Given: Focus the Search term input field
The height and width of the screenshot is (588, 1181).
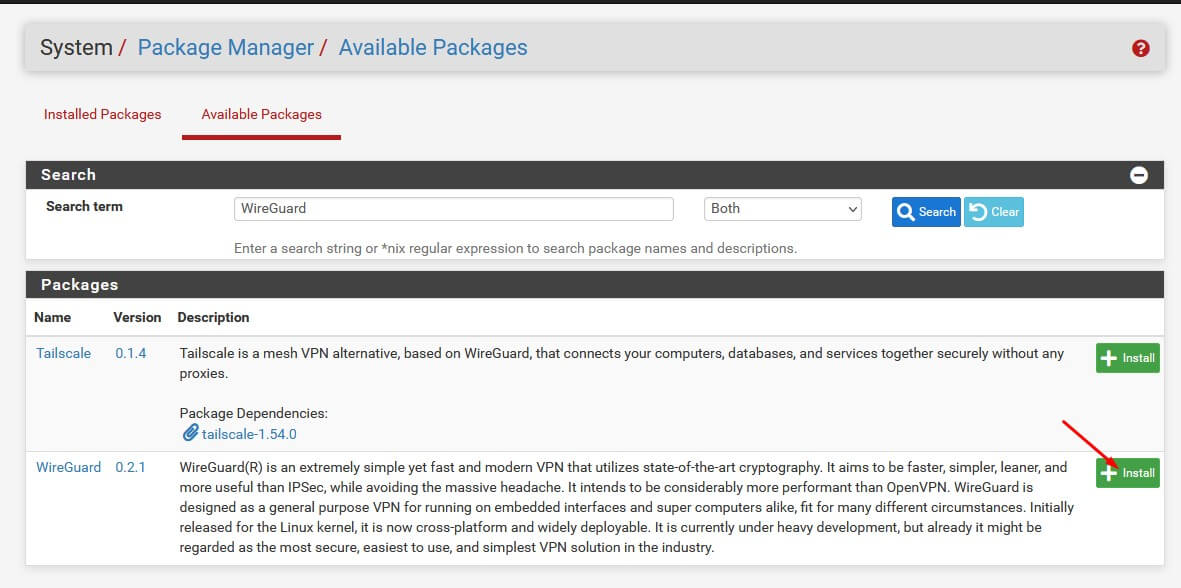Looking at the screenshot, I should coord(453,209).
